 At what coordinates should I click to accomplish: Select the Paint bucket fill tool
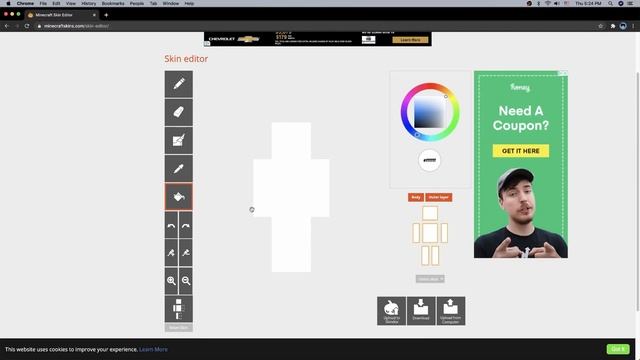179,197
